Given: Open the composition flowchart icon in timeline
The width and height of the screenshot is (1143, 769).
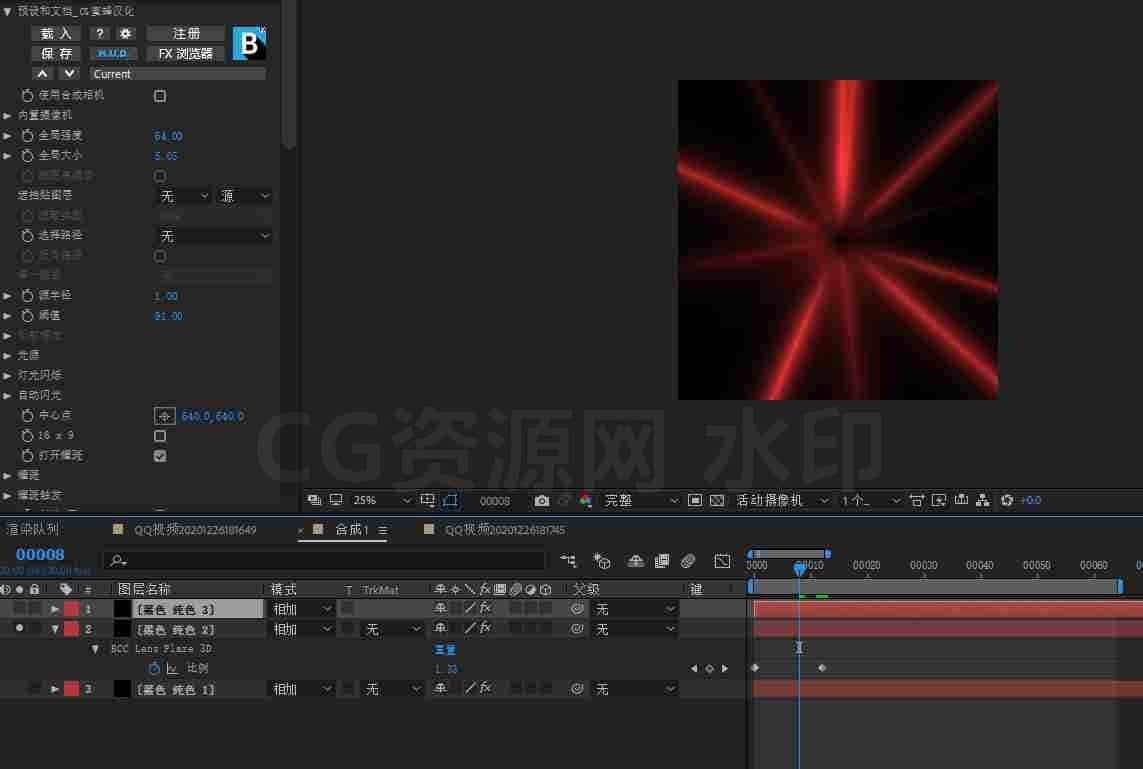Looking at the screenshot, I should pyautogui.click(x=569, y=561).
